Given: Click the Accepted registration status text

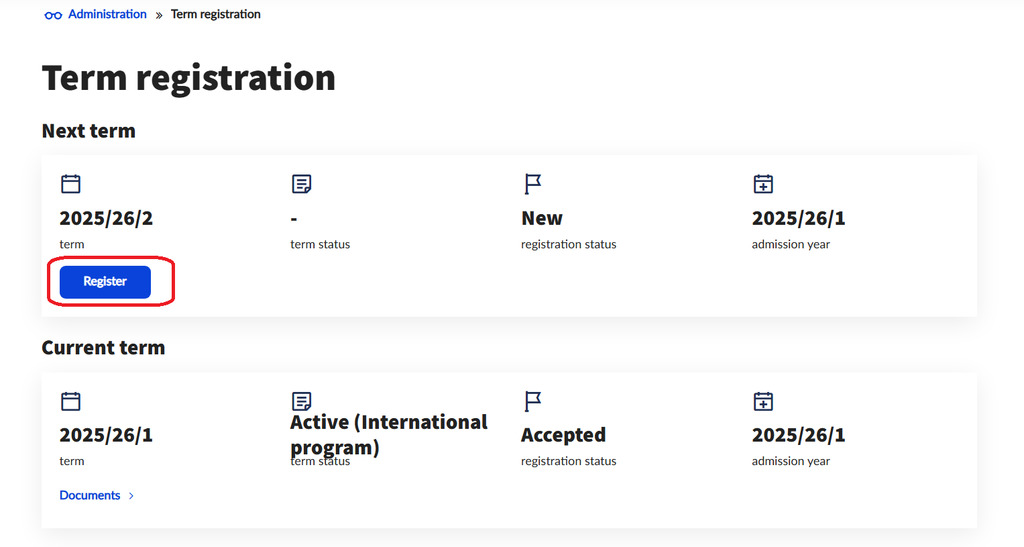Looking at the screenshot, I should coord(563,435).
